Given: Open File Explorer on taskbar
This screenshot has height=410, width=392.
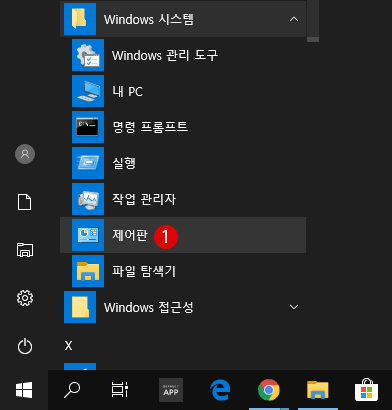Looking at the screenshot, I should (318, 390).
